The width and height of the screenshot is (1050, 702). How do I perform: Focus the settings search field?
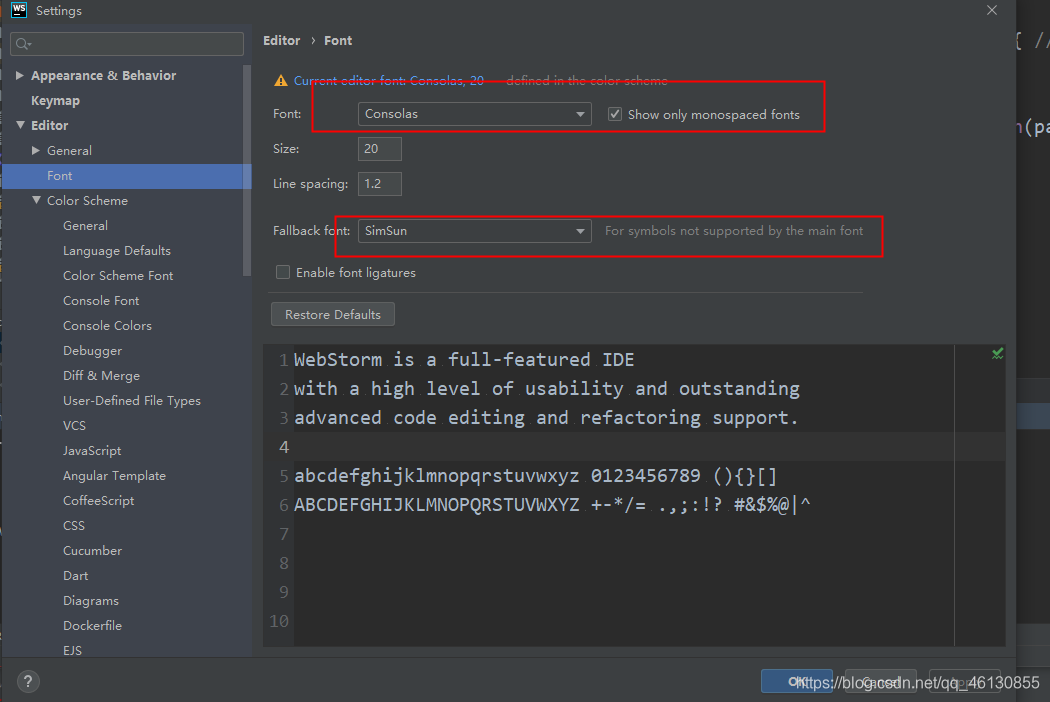click(x=127, y=44)
